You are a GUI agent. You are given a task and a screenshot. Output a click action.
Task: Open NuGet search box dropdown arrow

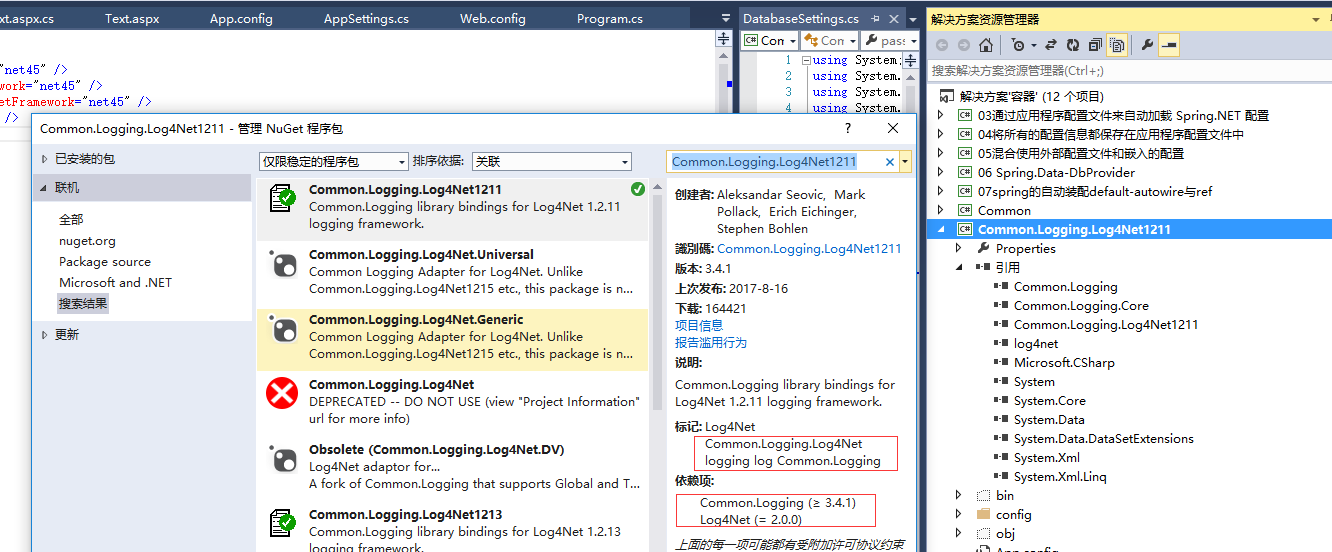pyautogui.click(x=905, y=161)
